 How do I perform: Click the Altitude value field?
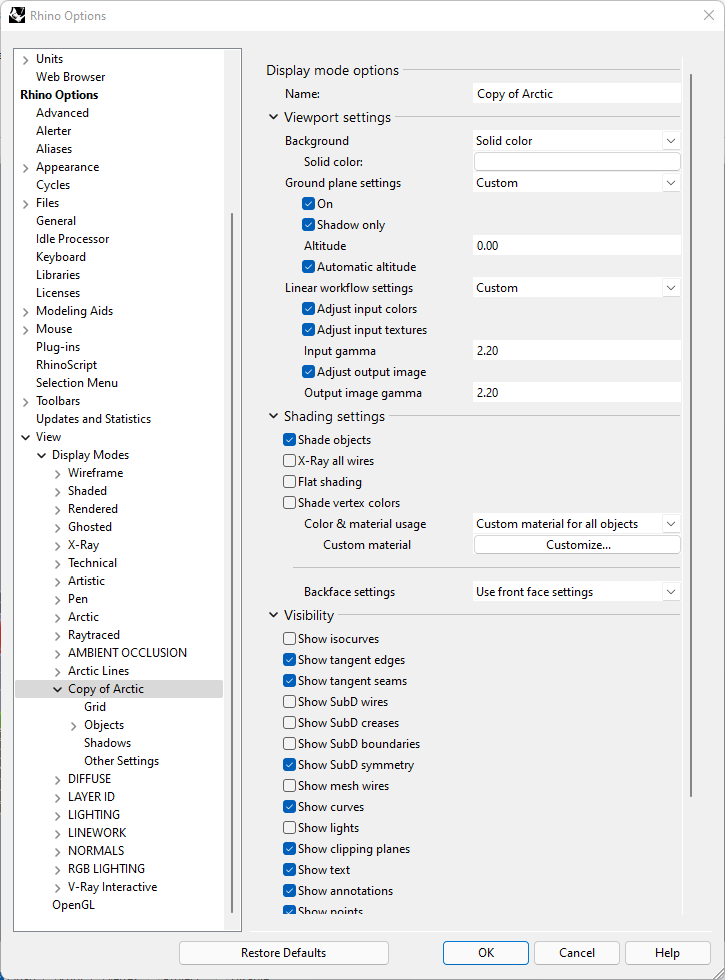[576, 246]
